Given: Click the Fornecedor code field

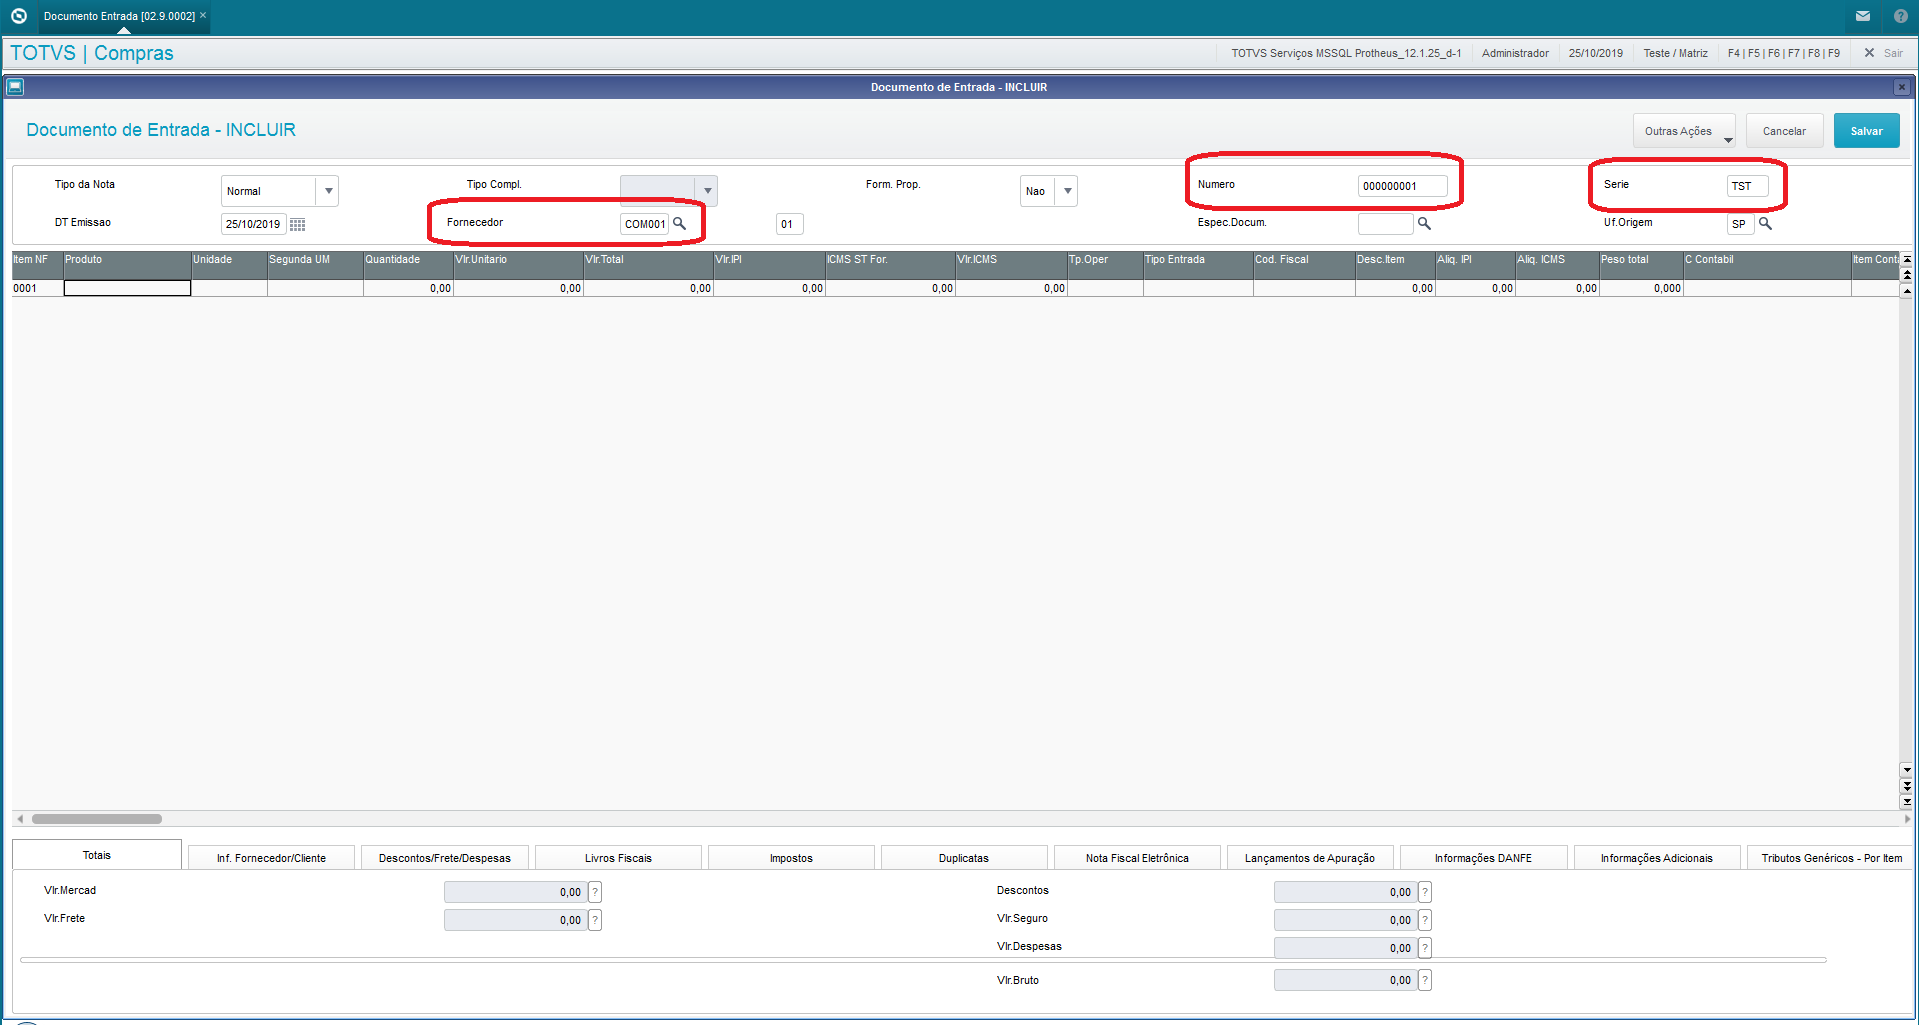Looking at the screenshot, I should 644,224.
